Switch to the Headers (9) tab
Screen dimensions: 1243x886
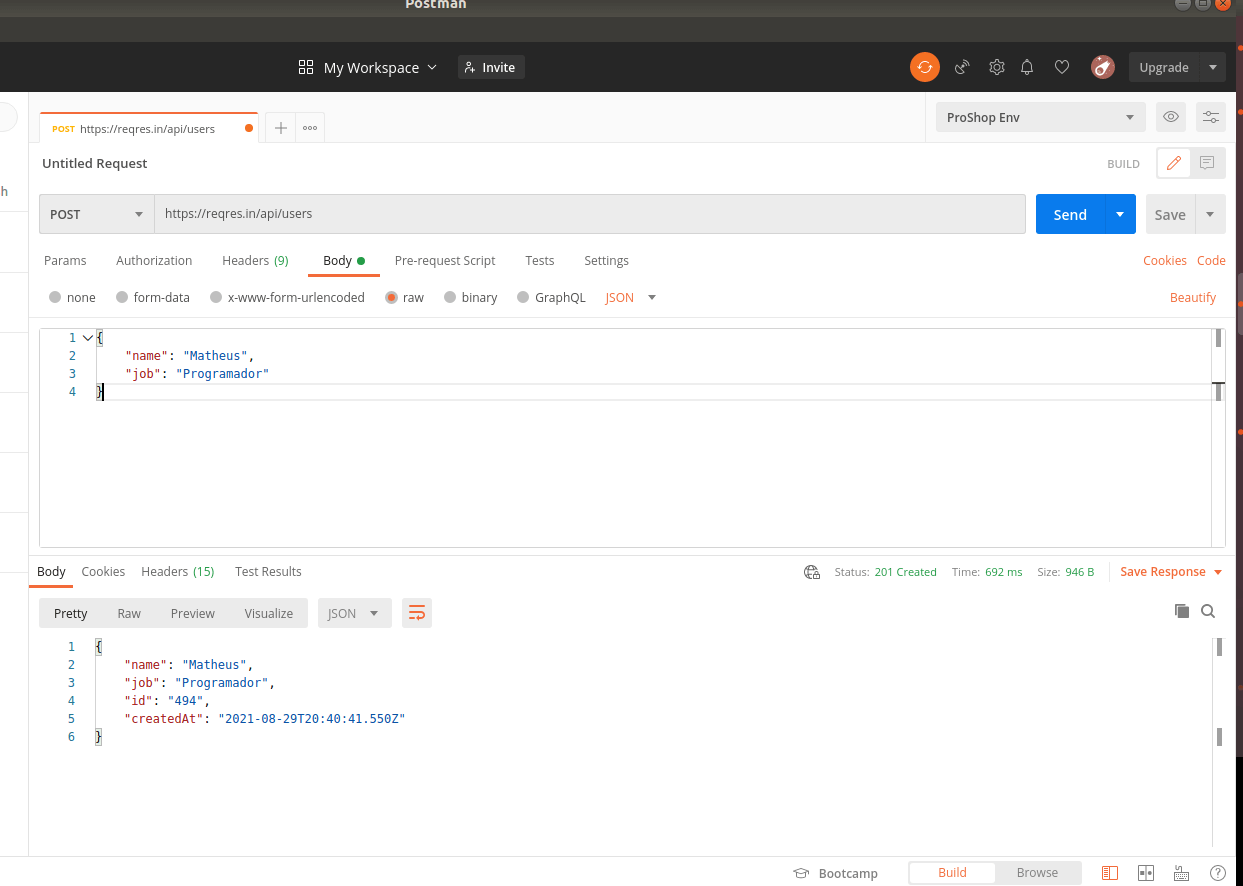[x=255, y=260]
